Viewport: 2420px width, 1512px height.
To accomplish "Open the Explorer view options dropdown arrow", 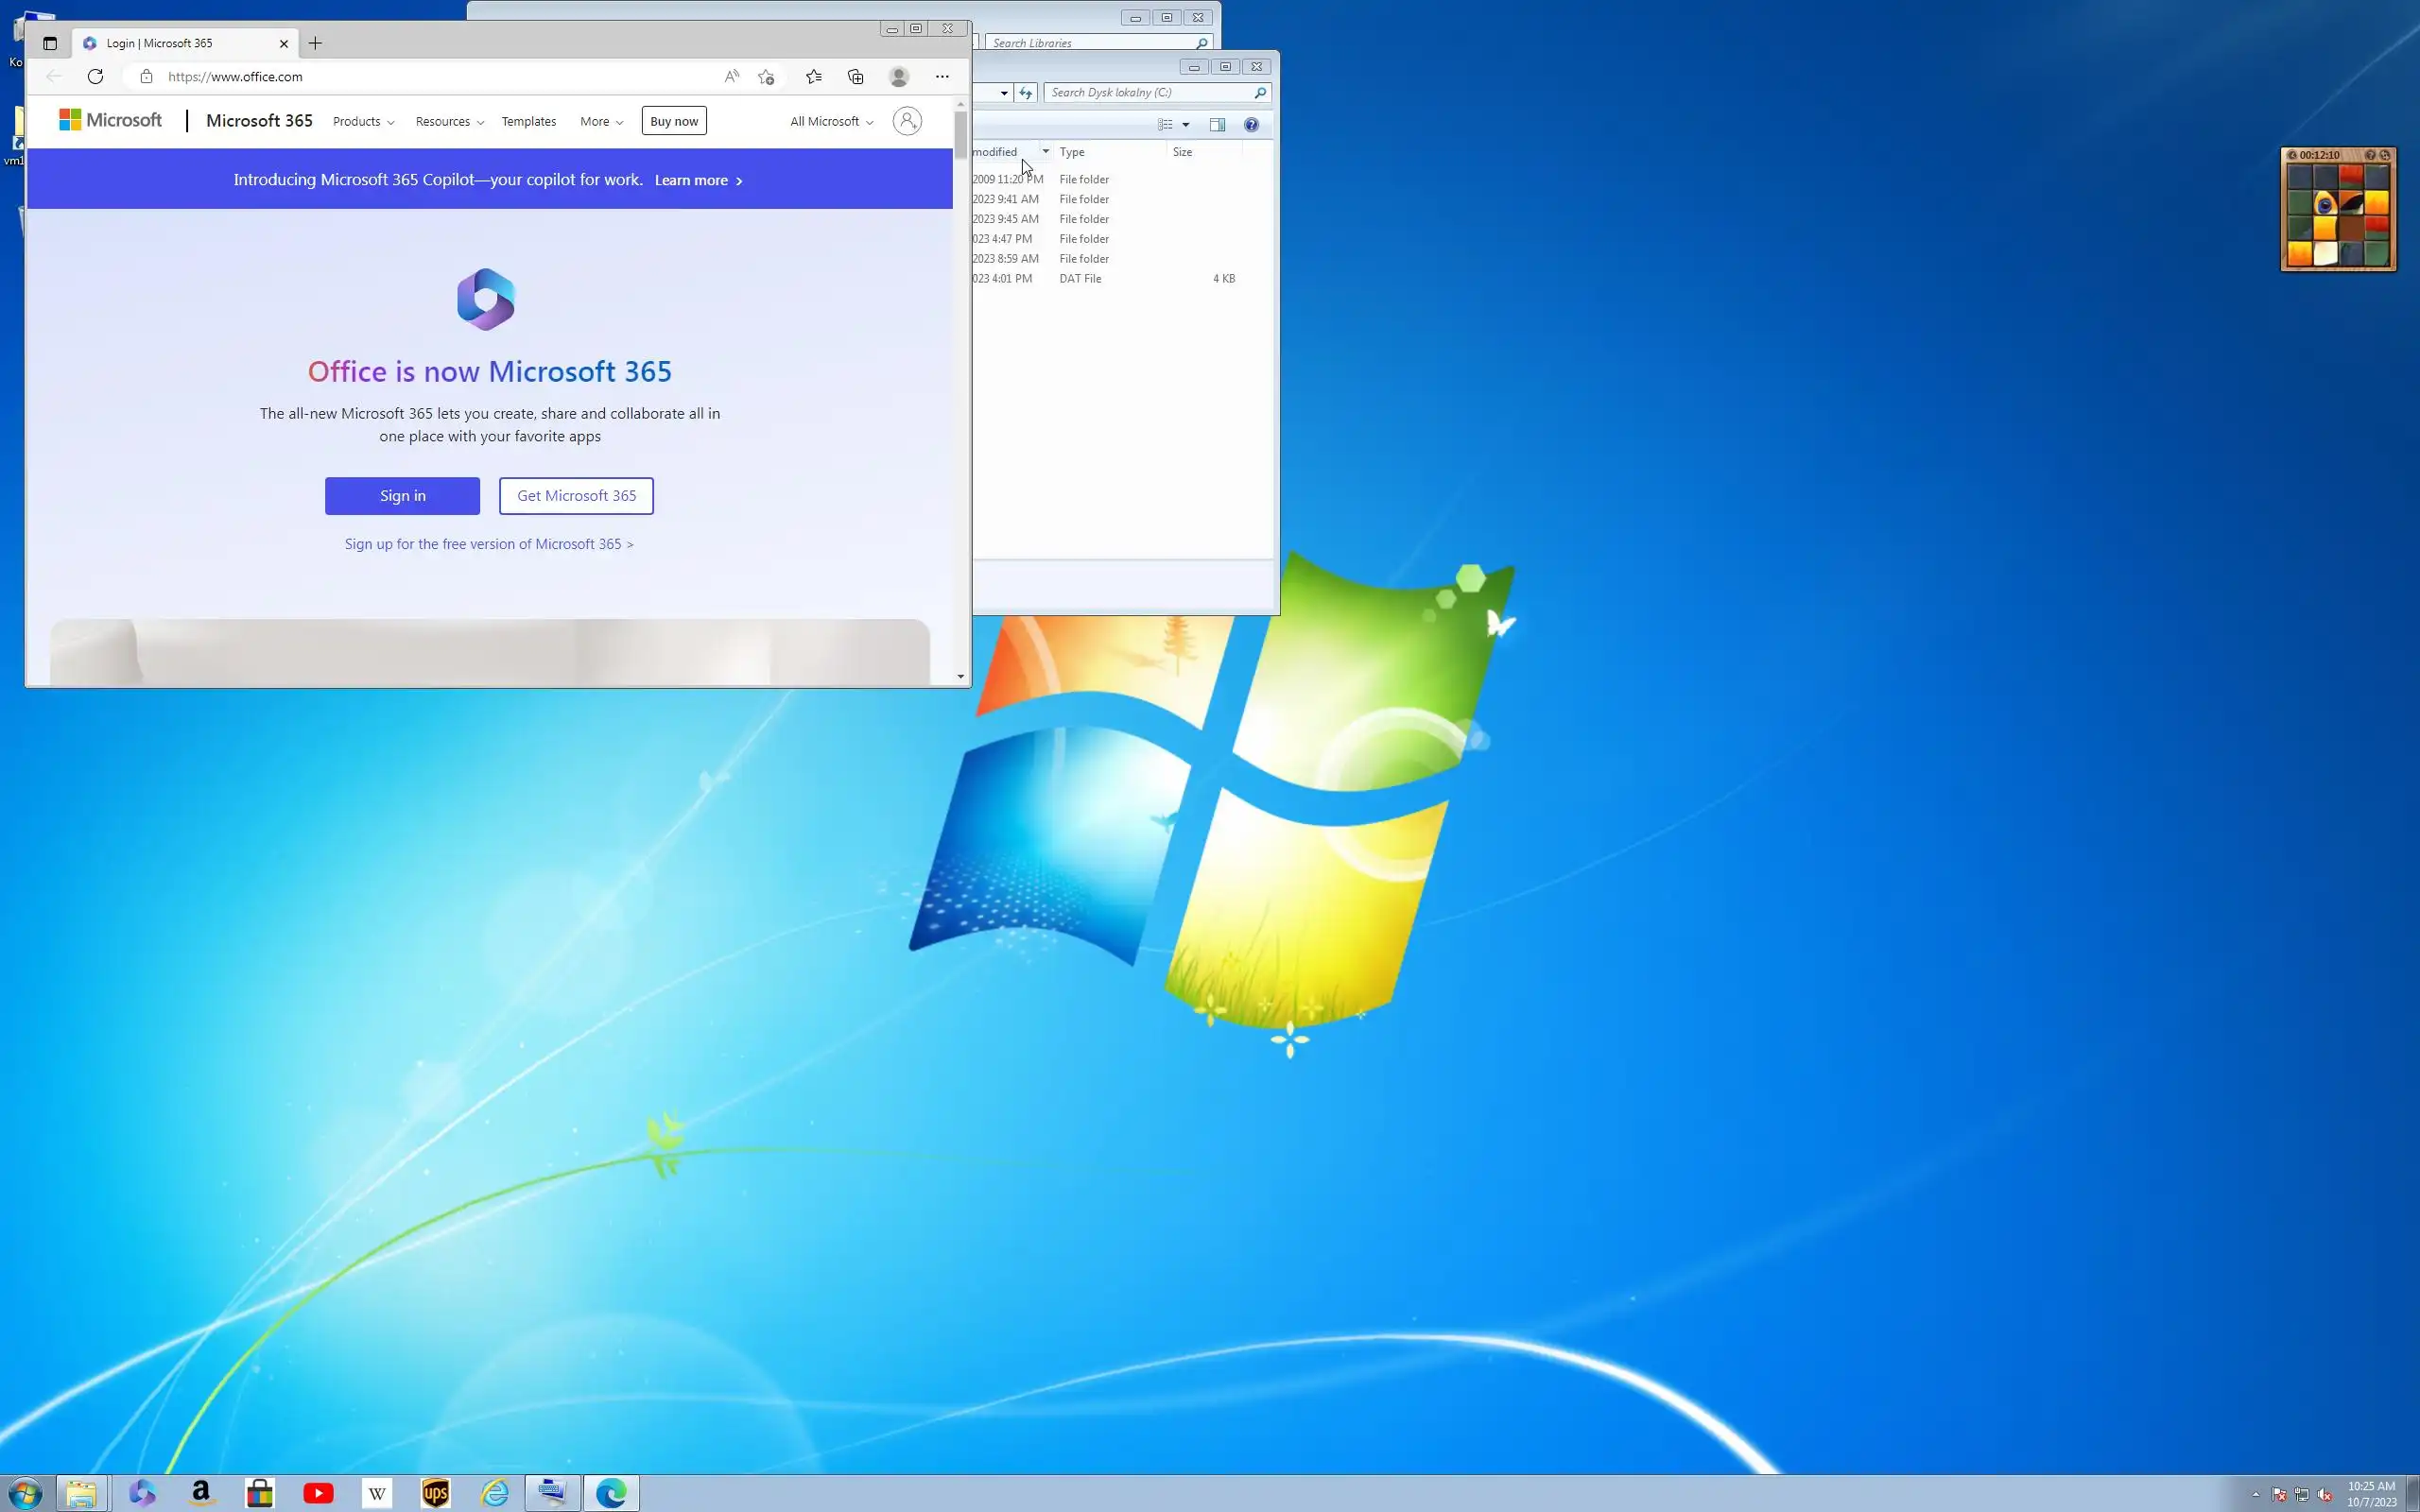I will point(1186,124).
